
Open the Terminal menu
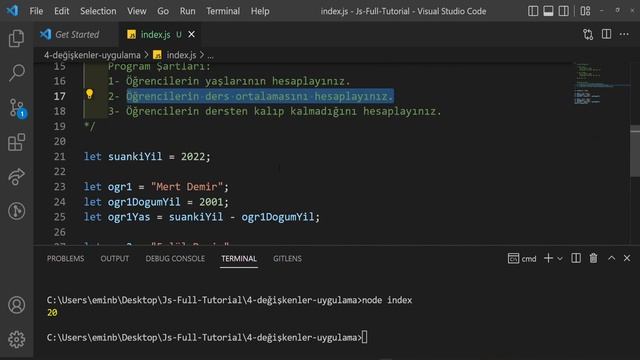click(223, 11)
